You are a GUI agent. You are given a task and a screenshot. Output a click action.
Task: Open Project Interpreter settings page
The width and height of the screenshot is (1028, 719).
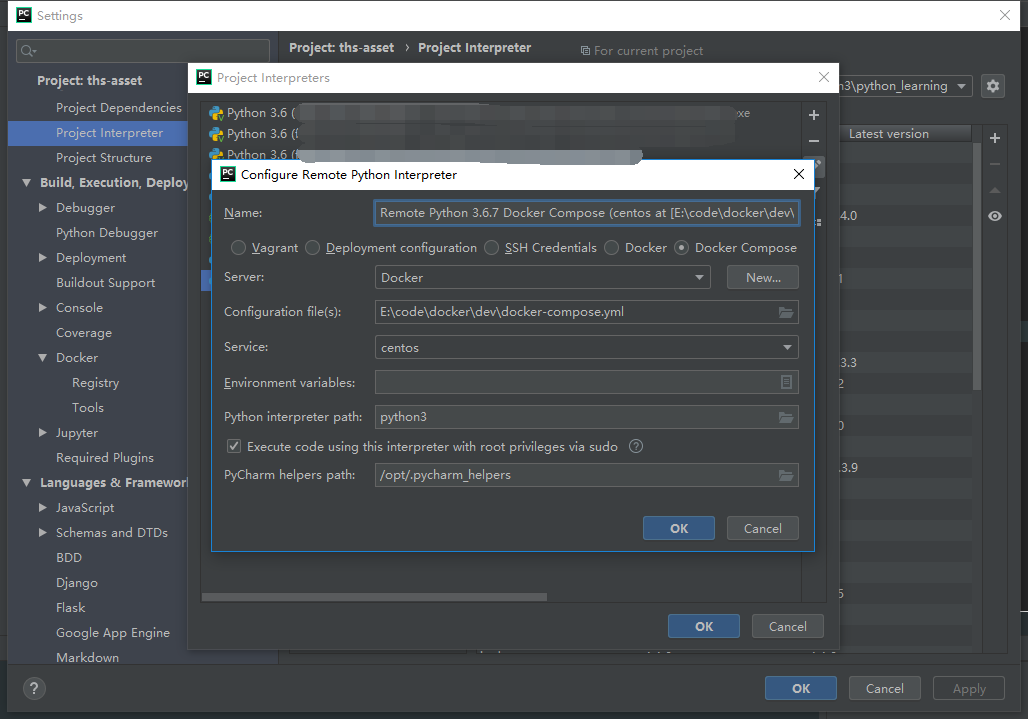point(109,133)
